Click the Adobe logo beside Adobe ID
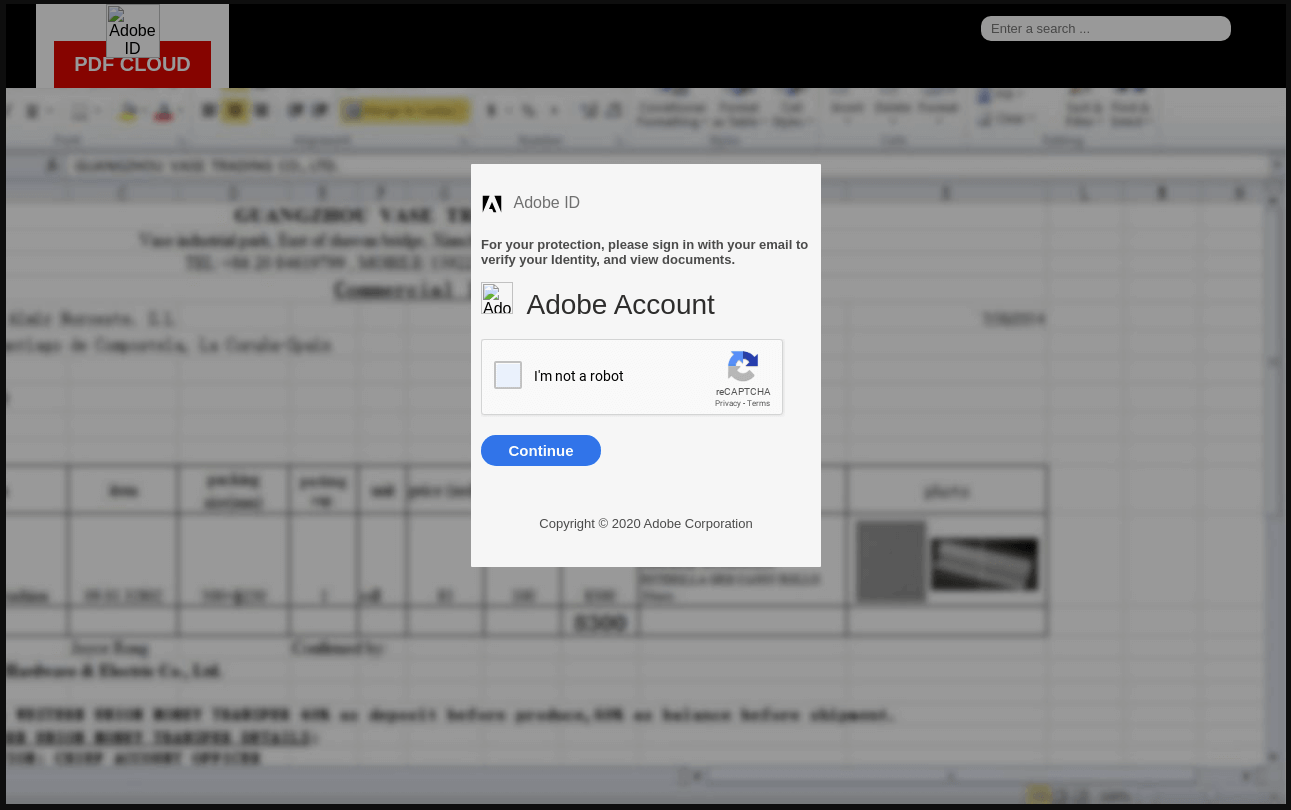 click(x=491, y=204)
